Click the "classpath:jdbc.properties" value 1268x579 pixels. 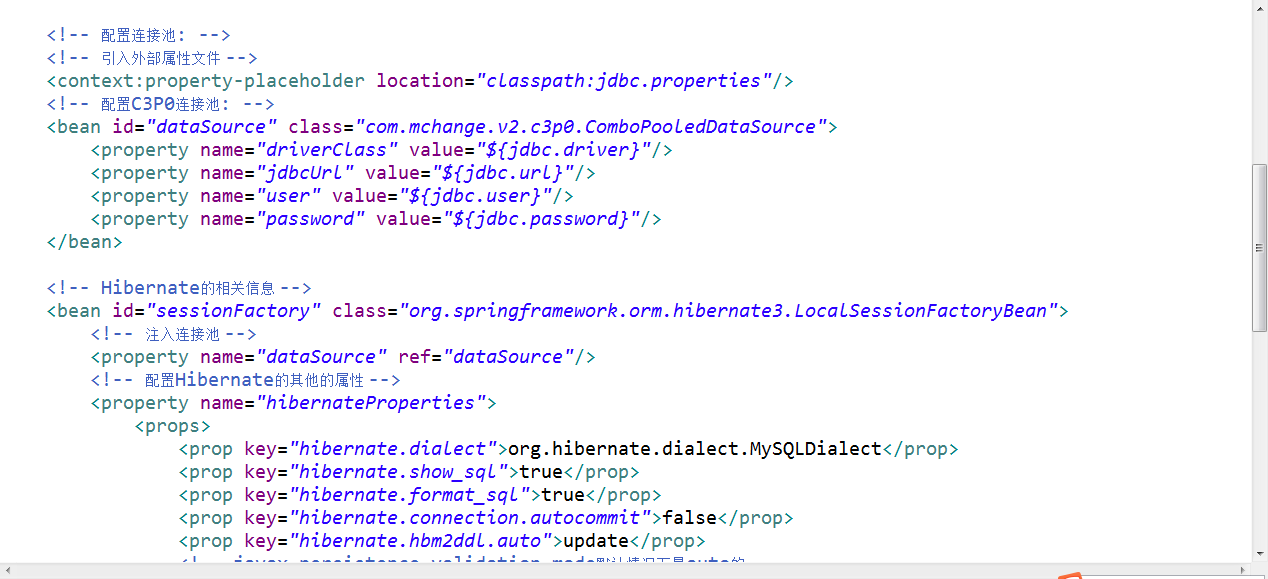pyautogui.click(x=624, y=81)
